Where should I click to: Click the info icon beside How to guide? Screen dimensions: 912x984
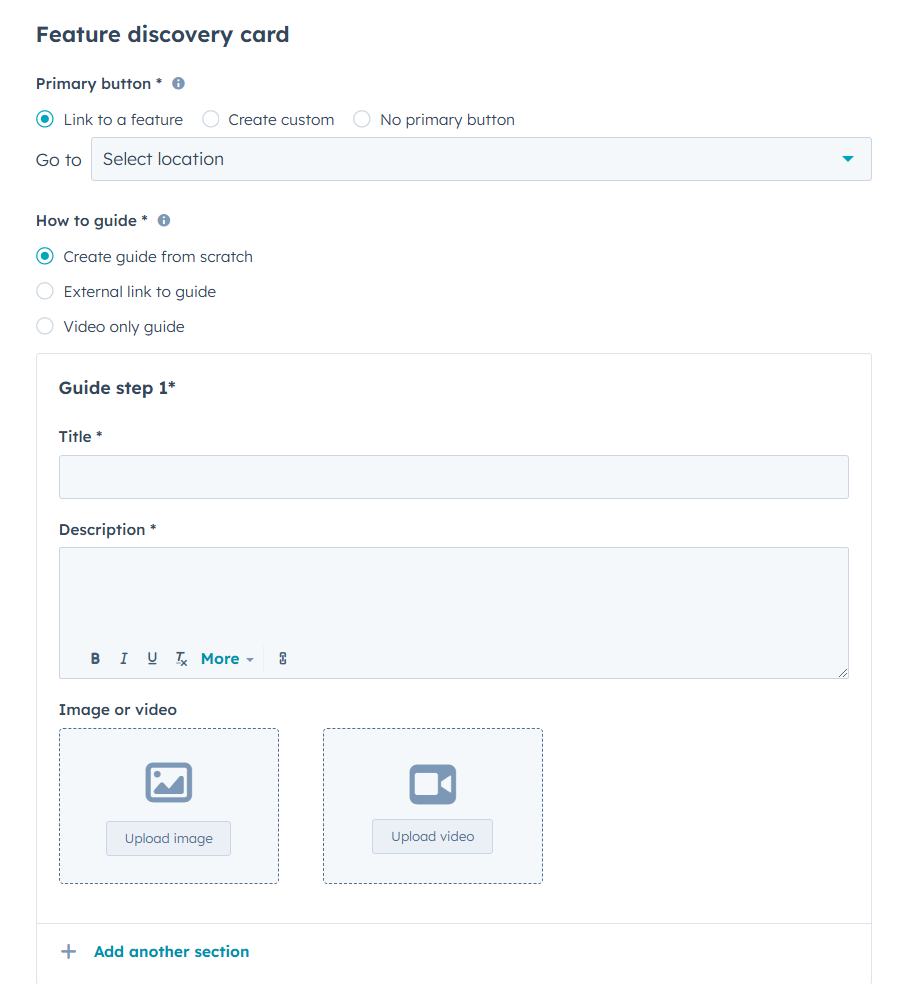(164, 220)
